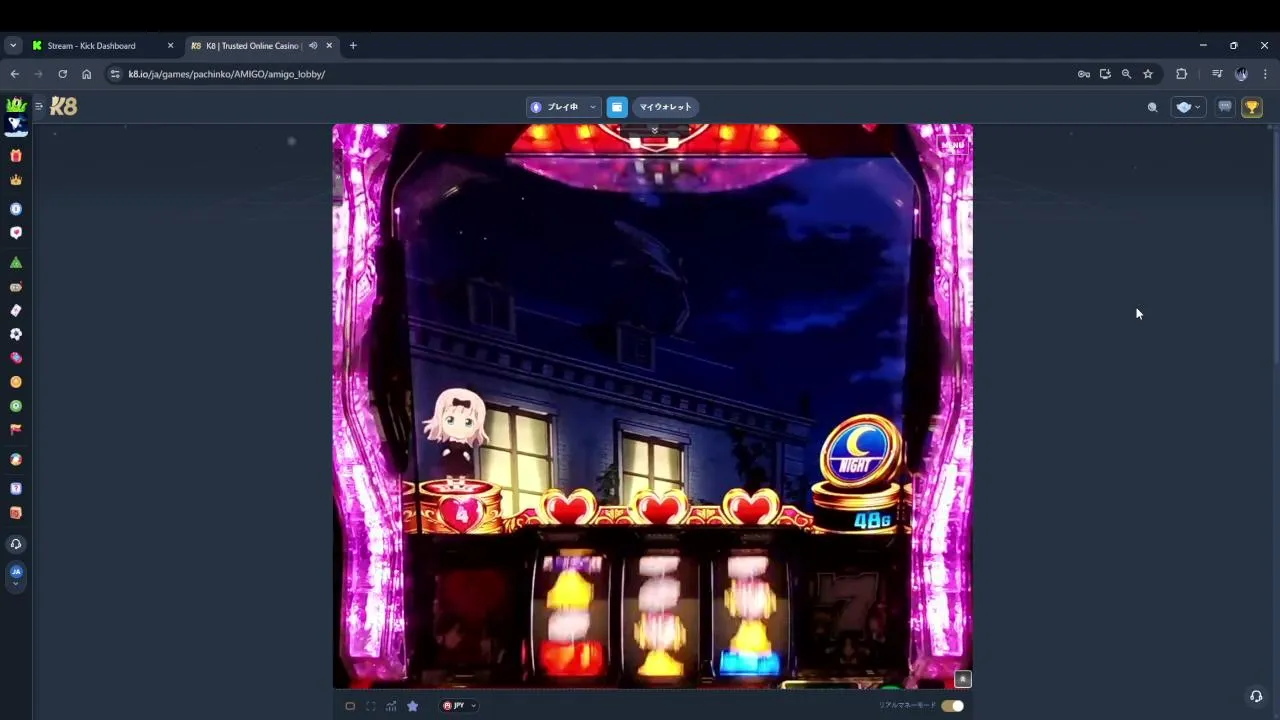Open the green circle sidebar icon
The image size is (1280, 720).
pyautogui.click(x=16, y=406)
